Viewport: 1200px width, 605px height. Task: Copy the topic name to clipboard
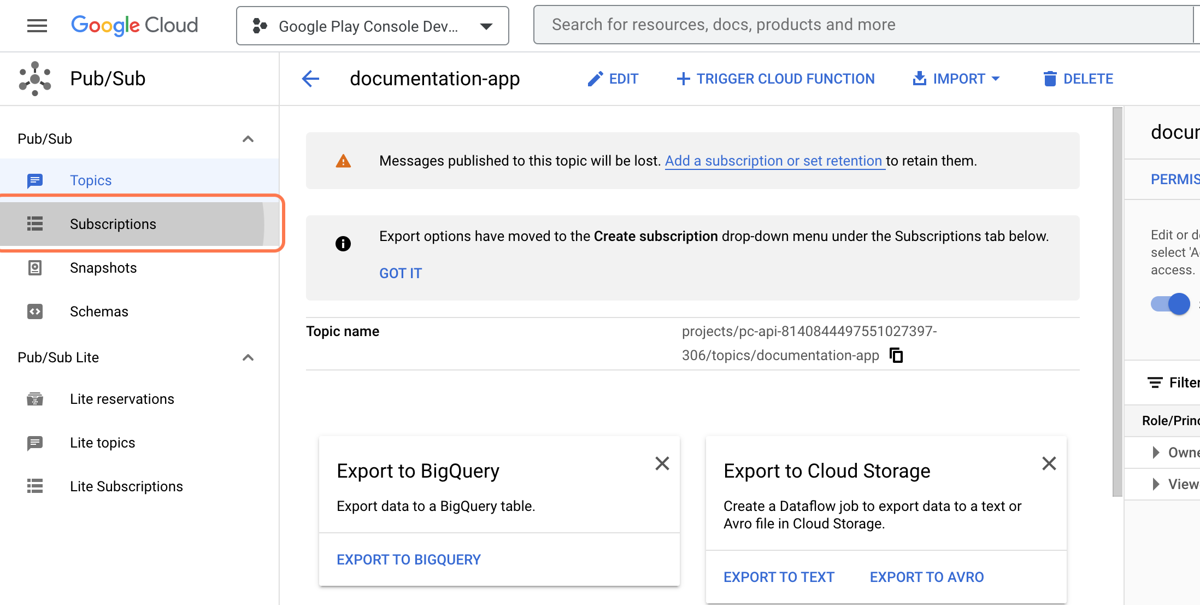tap(896, 355)
